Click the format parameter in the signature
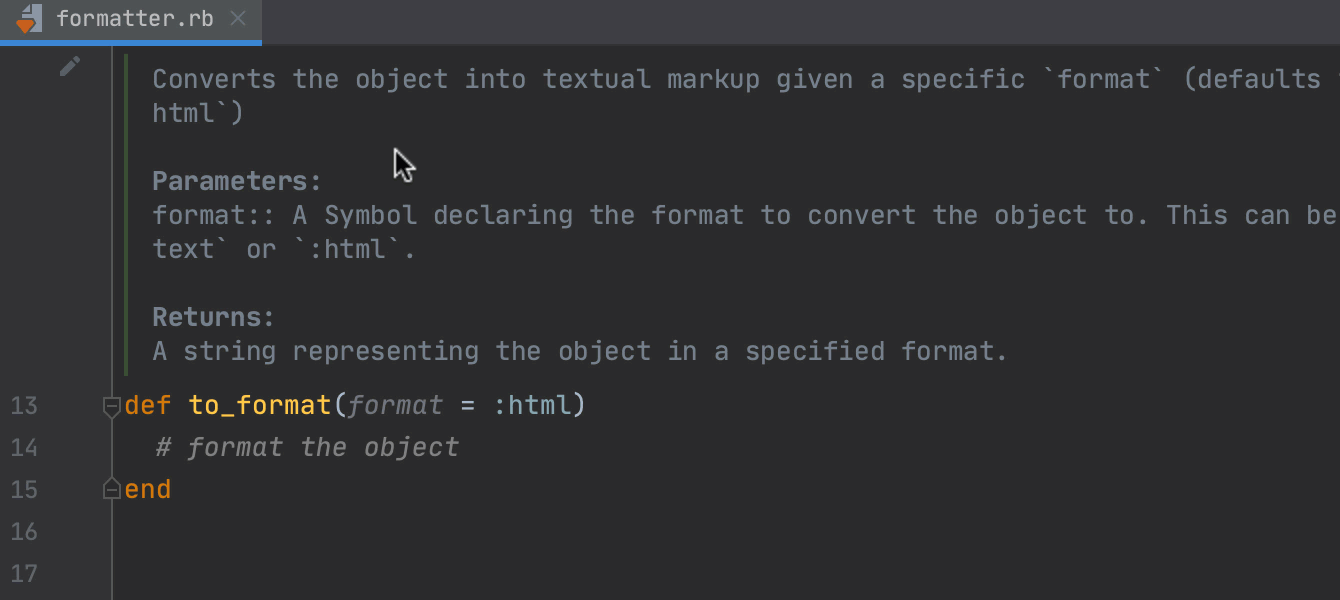The image size is (1340, 600). click(x=395, y=405)
